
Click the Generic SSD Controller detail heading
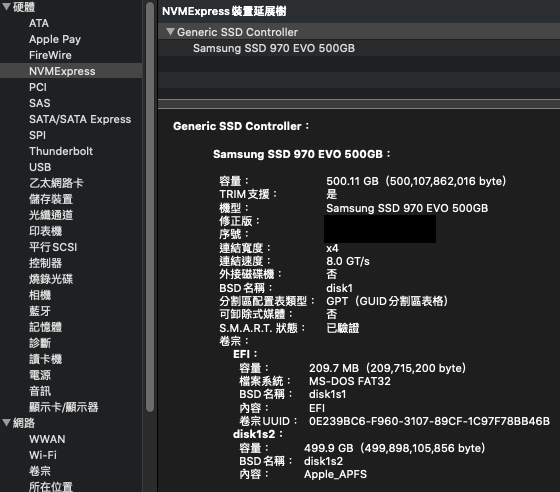[x=241, y=126]
